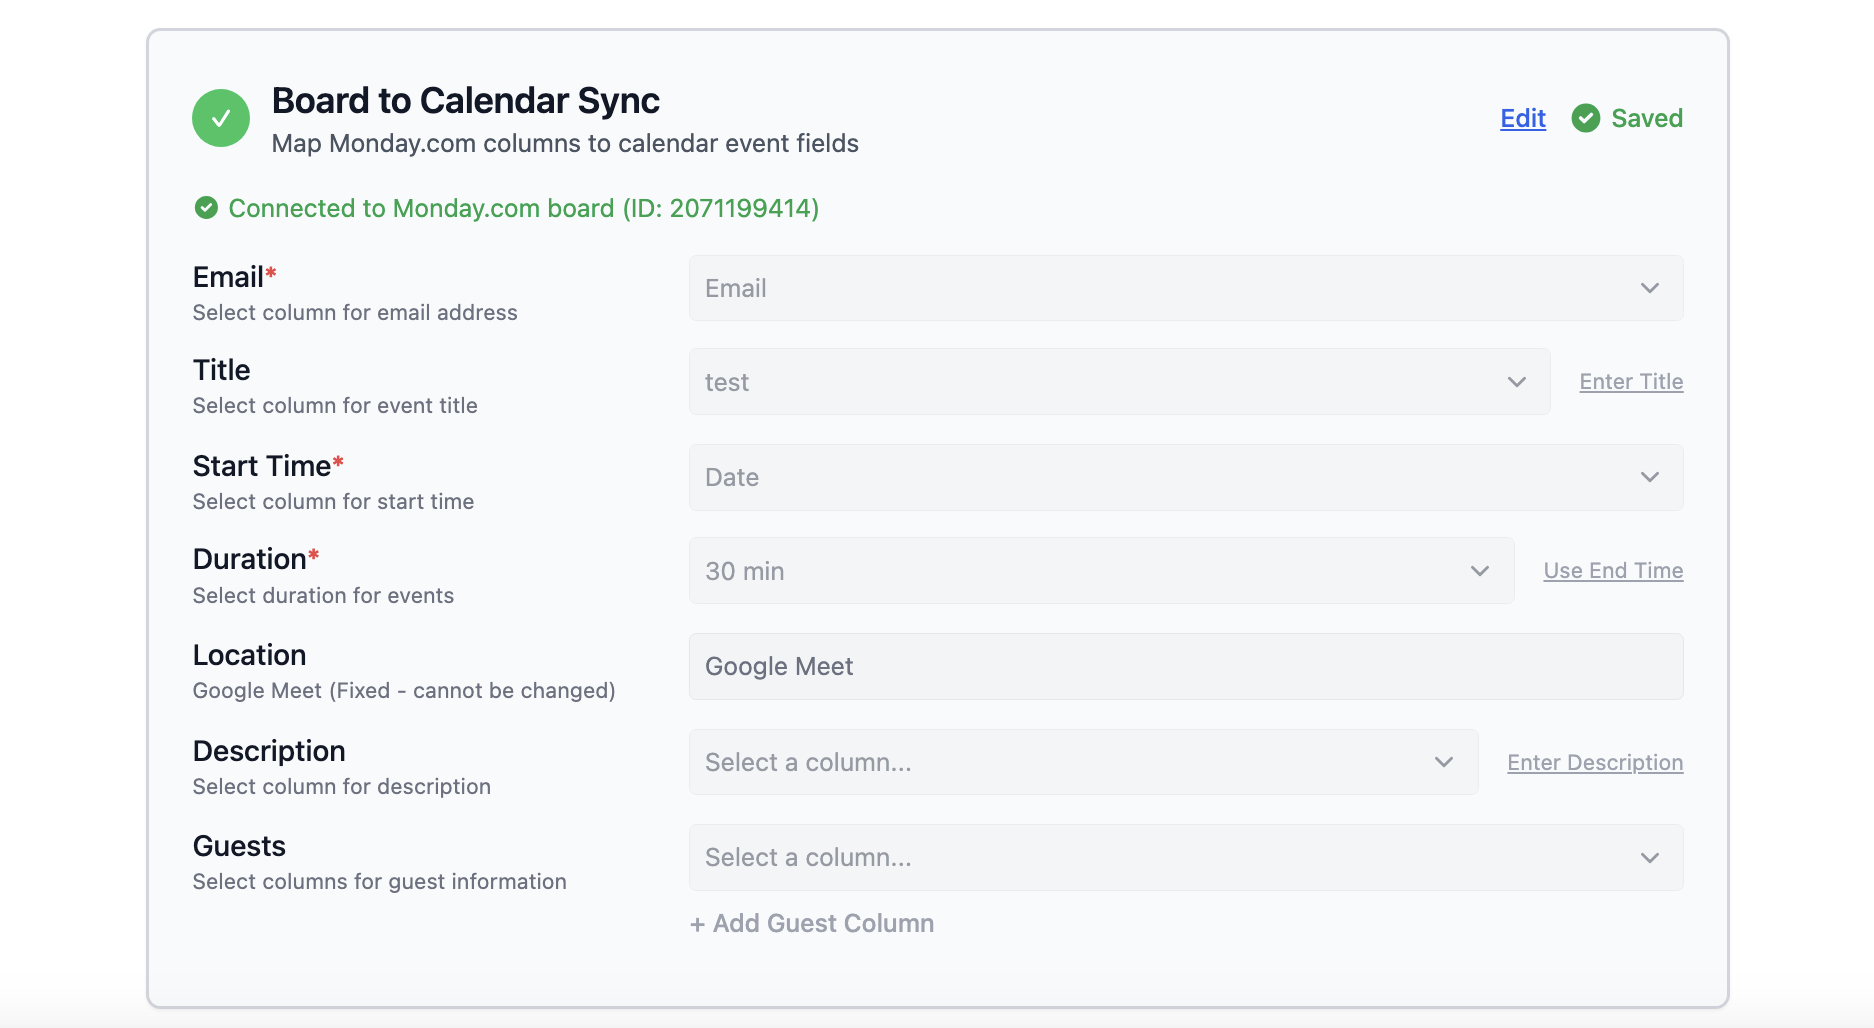Expand the Description column selector
This screenshot has width=1874, height=1028.
tap(1443, 761)
